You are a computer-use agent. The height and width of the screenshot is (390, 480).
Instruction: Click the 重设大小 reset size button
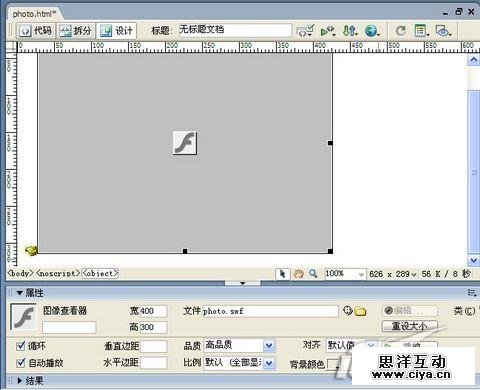(409, 326)
